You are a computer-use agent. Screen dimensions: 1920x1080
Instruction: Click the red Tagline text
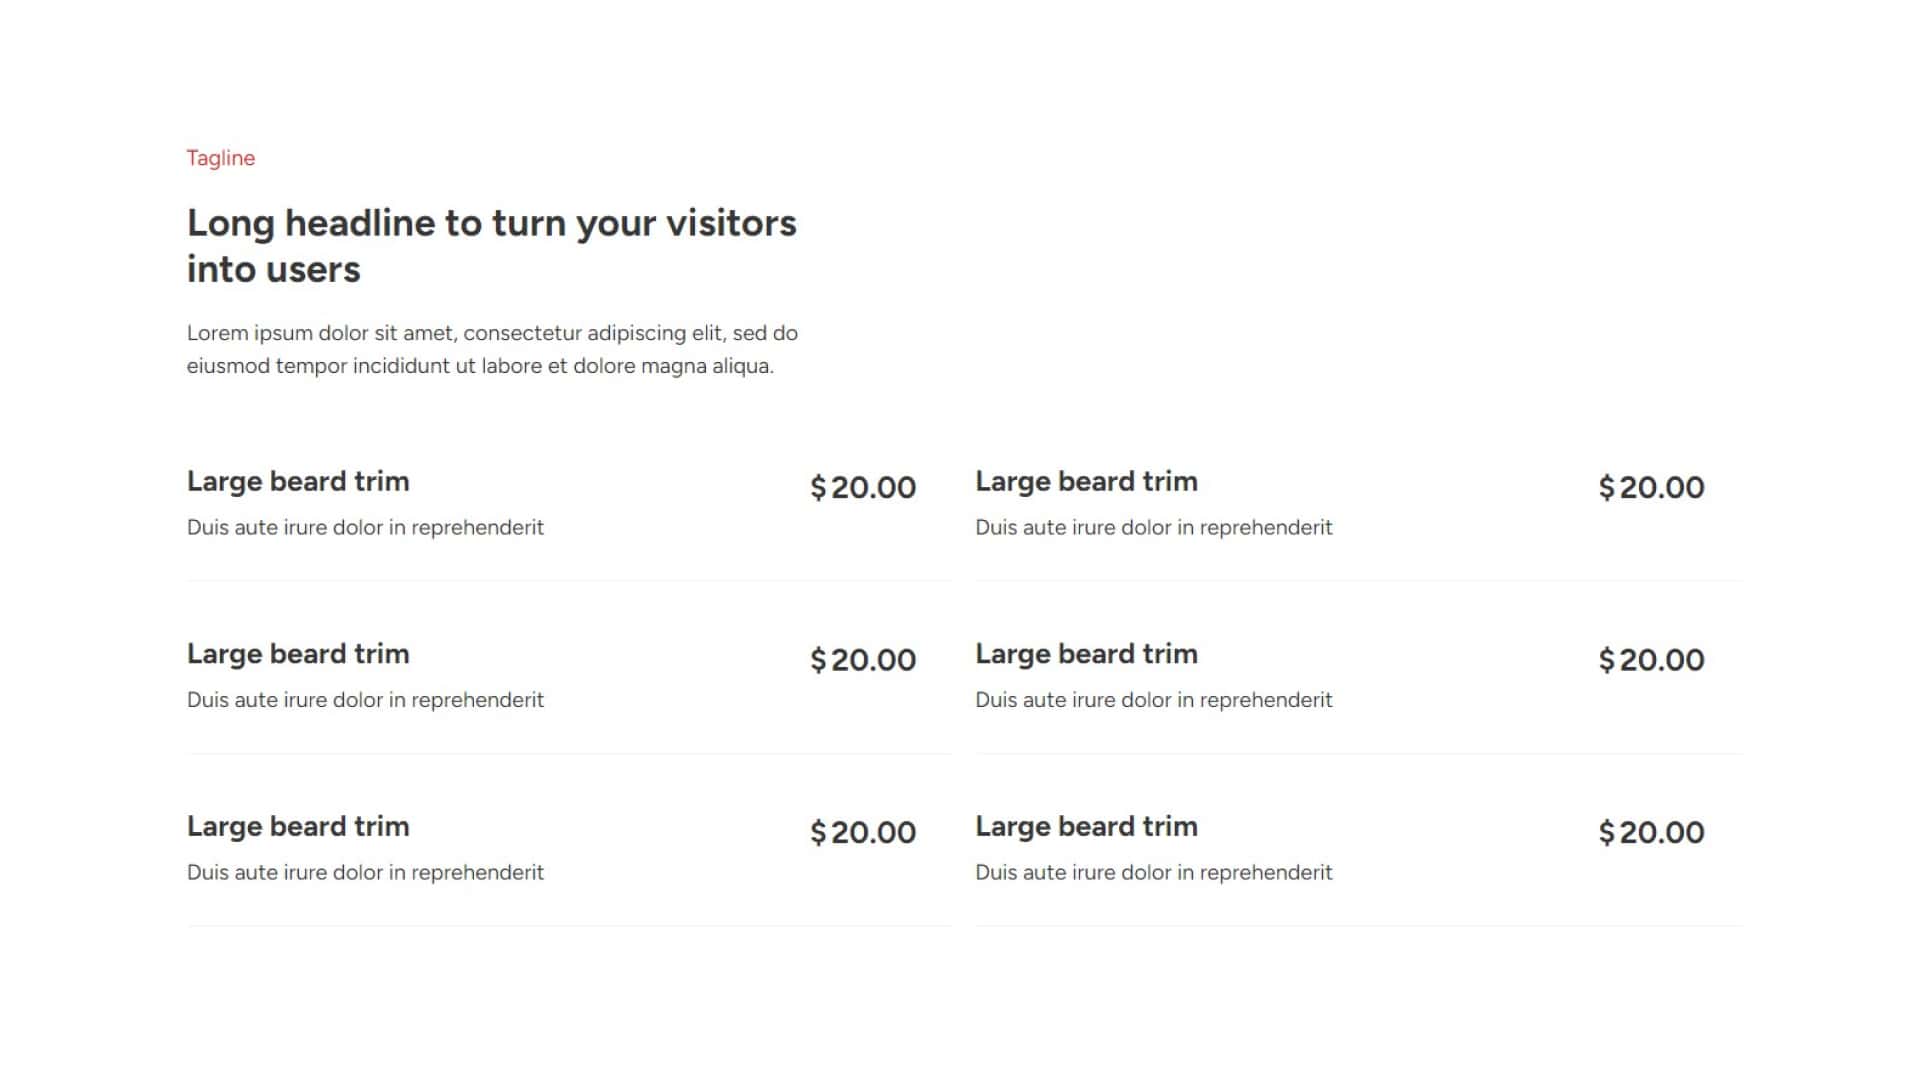click(x=221, y=158)
